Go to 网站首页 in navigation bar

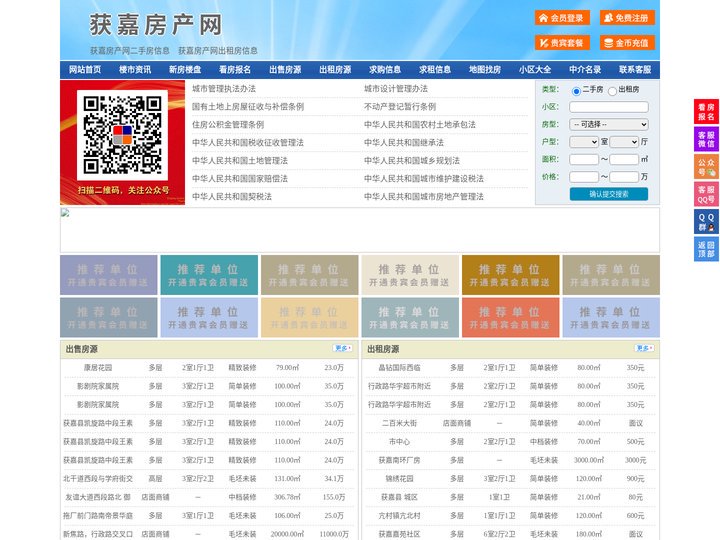click(85, 70)
